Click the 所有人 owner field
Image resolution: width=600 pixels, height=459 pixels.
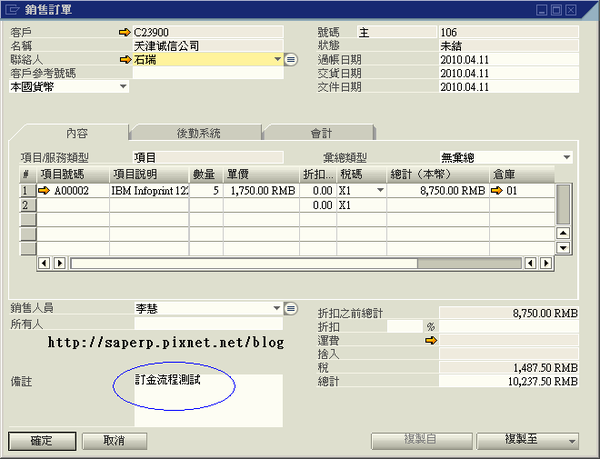click(208, 324)
